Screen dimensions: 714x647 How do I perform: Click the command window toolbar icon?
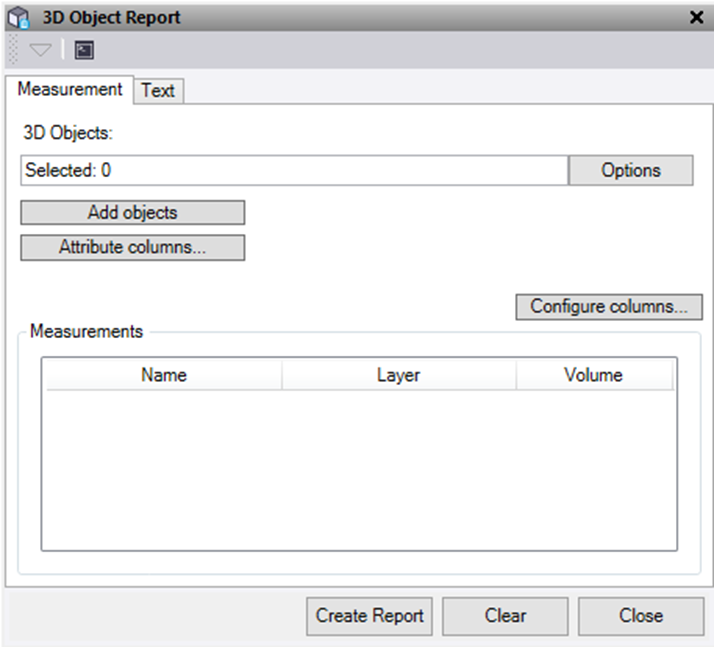pyautogui.click(x=84, y=50)
